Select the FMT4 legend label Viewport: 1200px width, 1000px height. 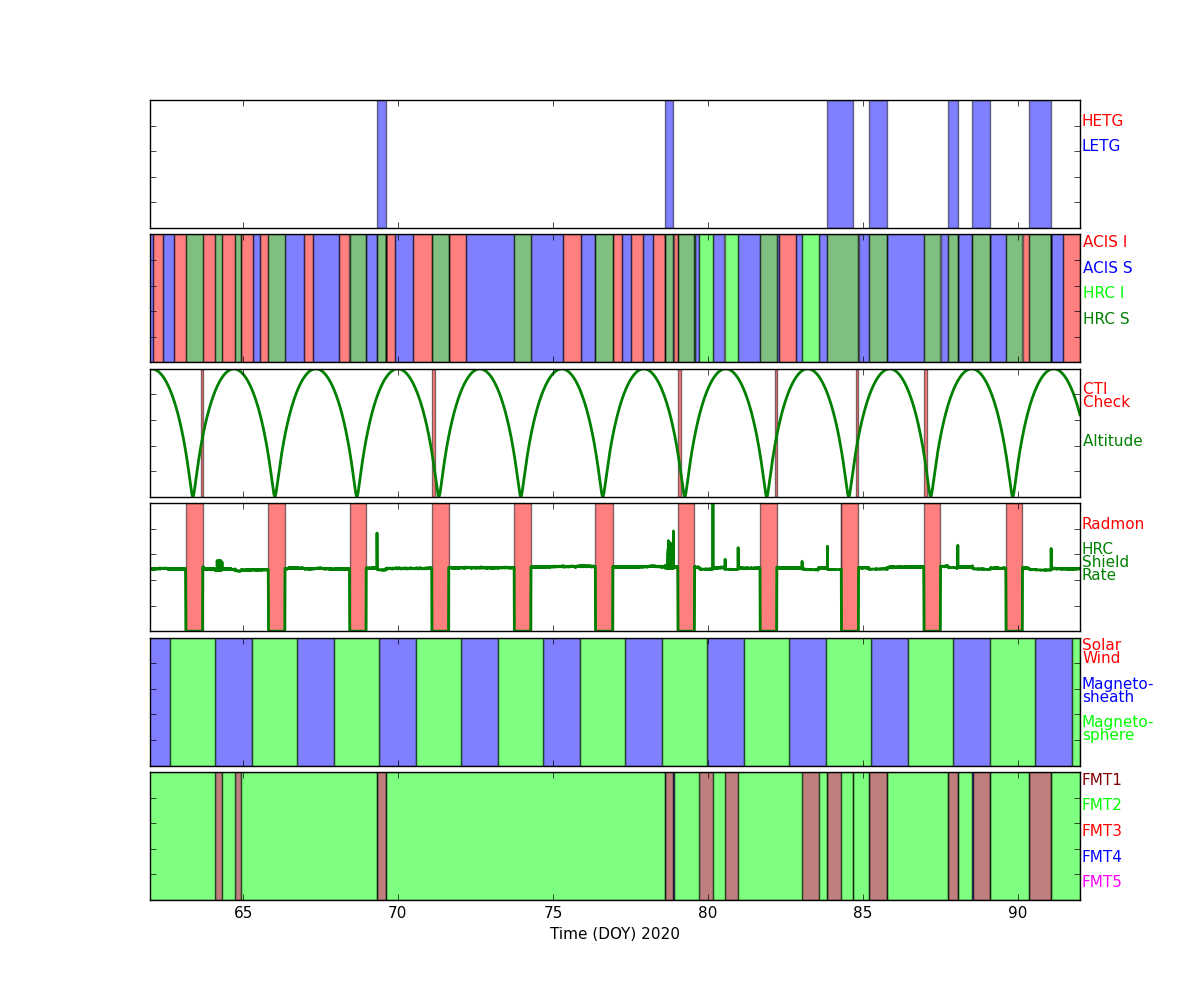(1101, 857)
